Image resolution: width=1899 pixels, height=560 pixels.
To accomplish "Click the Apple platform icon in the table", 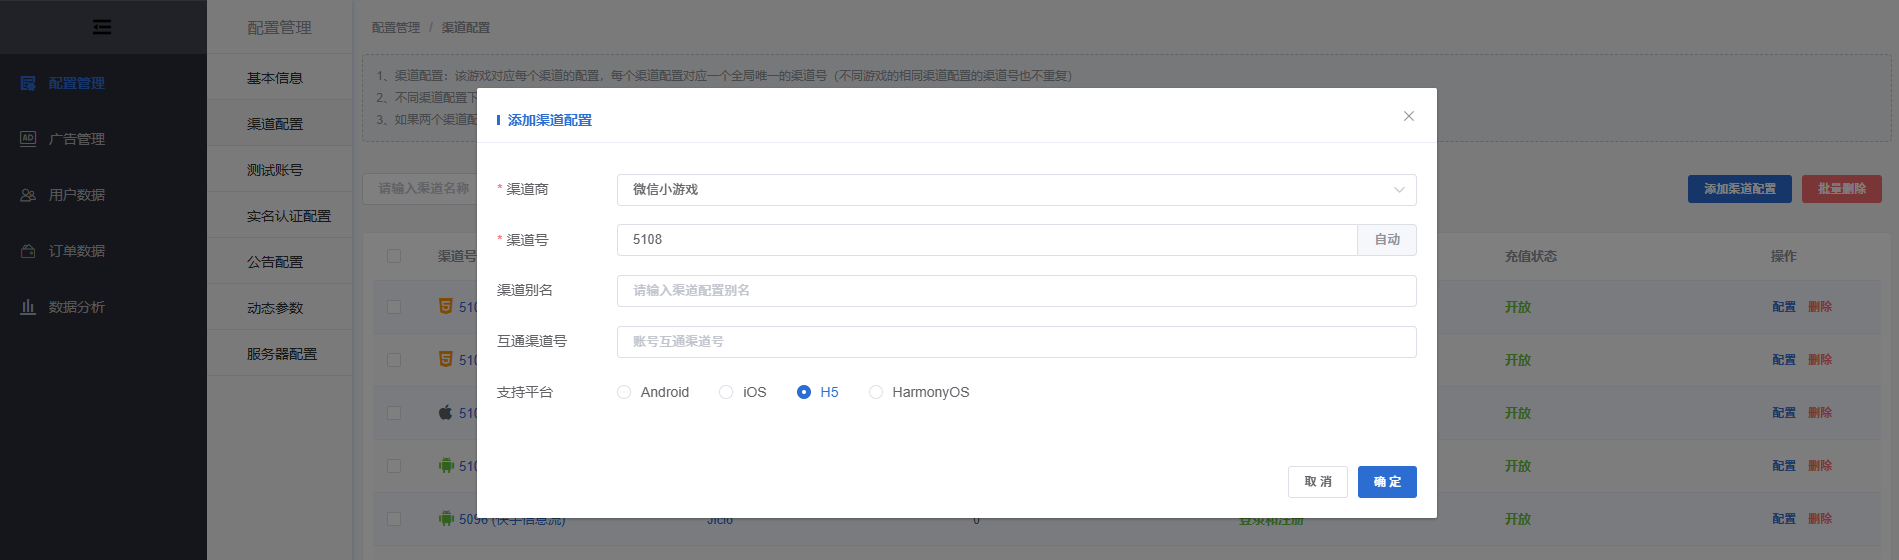I will [x=446, y=412].
